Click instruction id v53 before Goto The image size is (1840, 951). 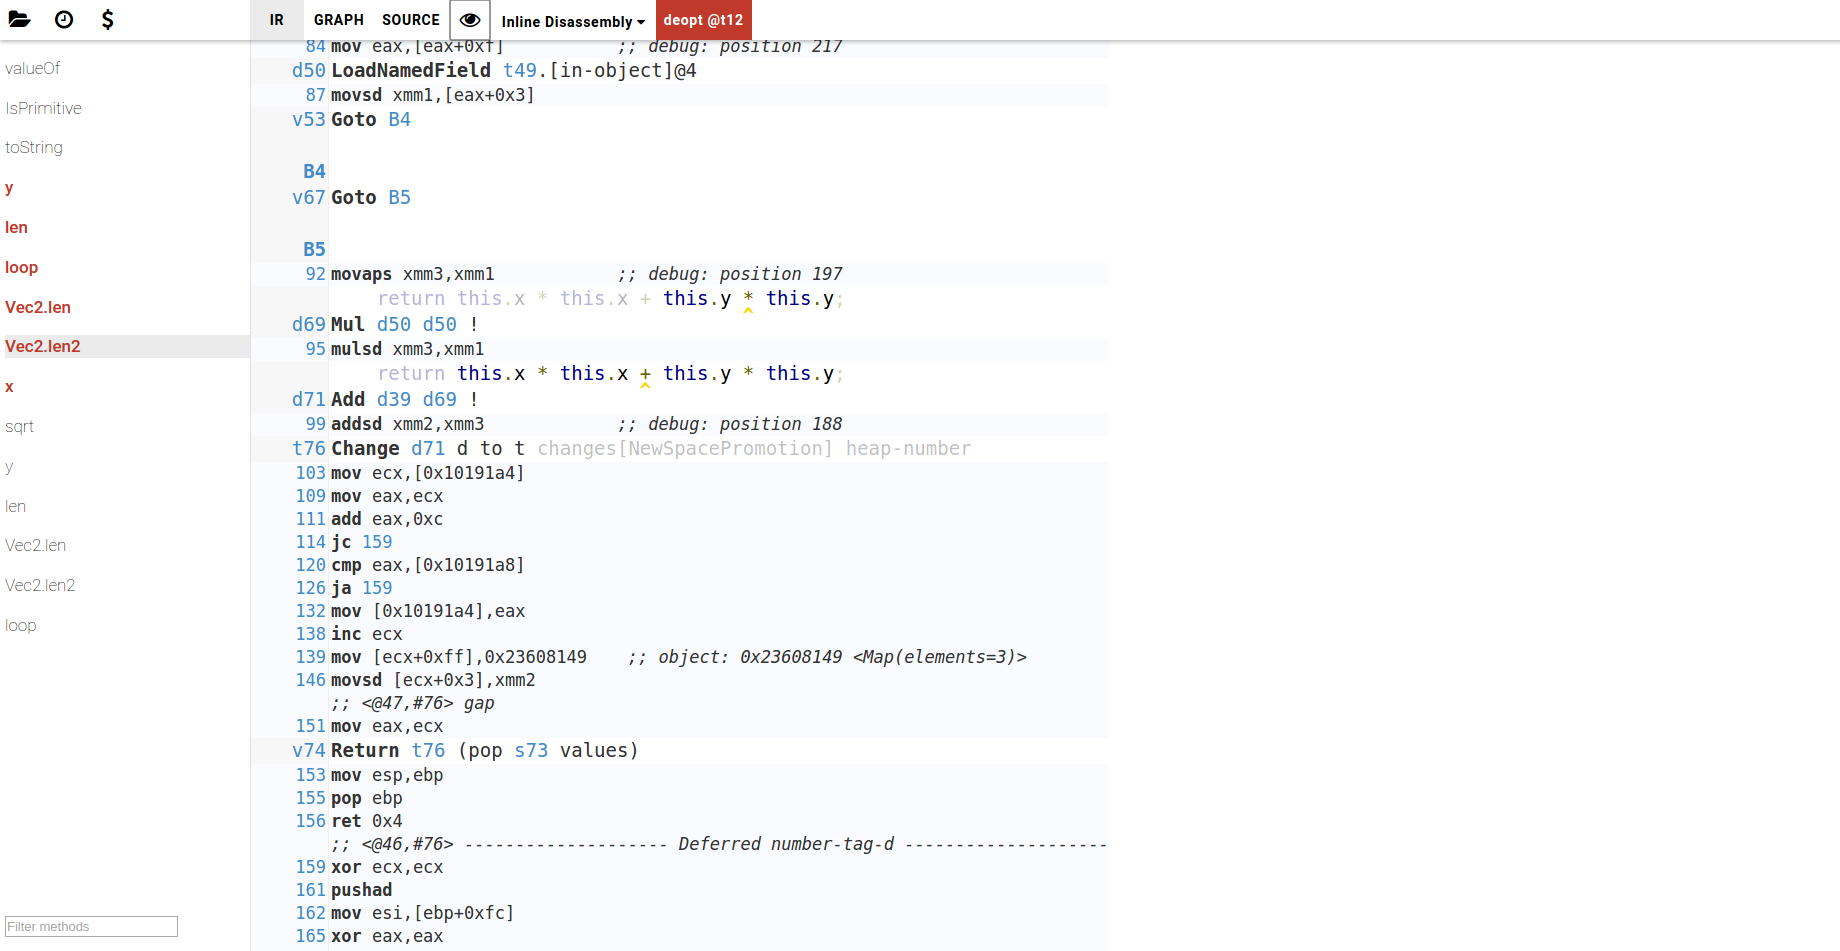[x=308, y=119]
